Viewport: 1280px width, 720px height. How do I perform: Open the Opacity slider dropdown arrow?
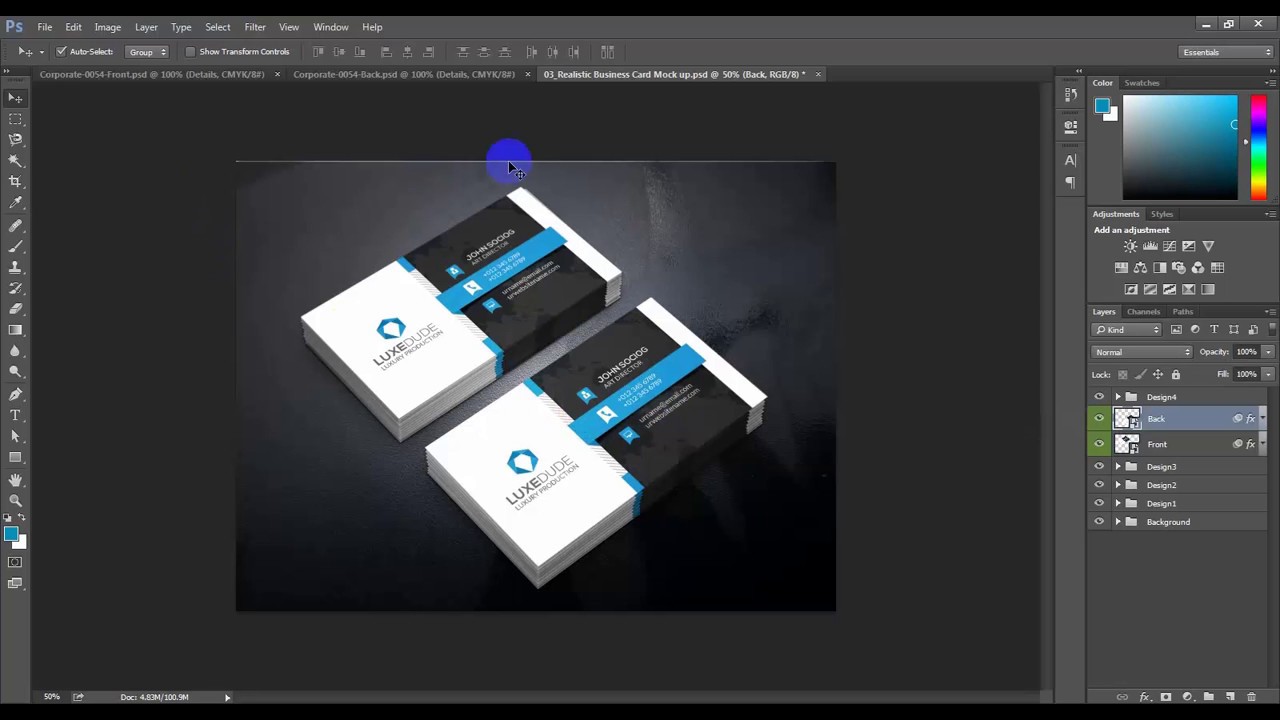tap(1268, 352)
